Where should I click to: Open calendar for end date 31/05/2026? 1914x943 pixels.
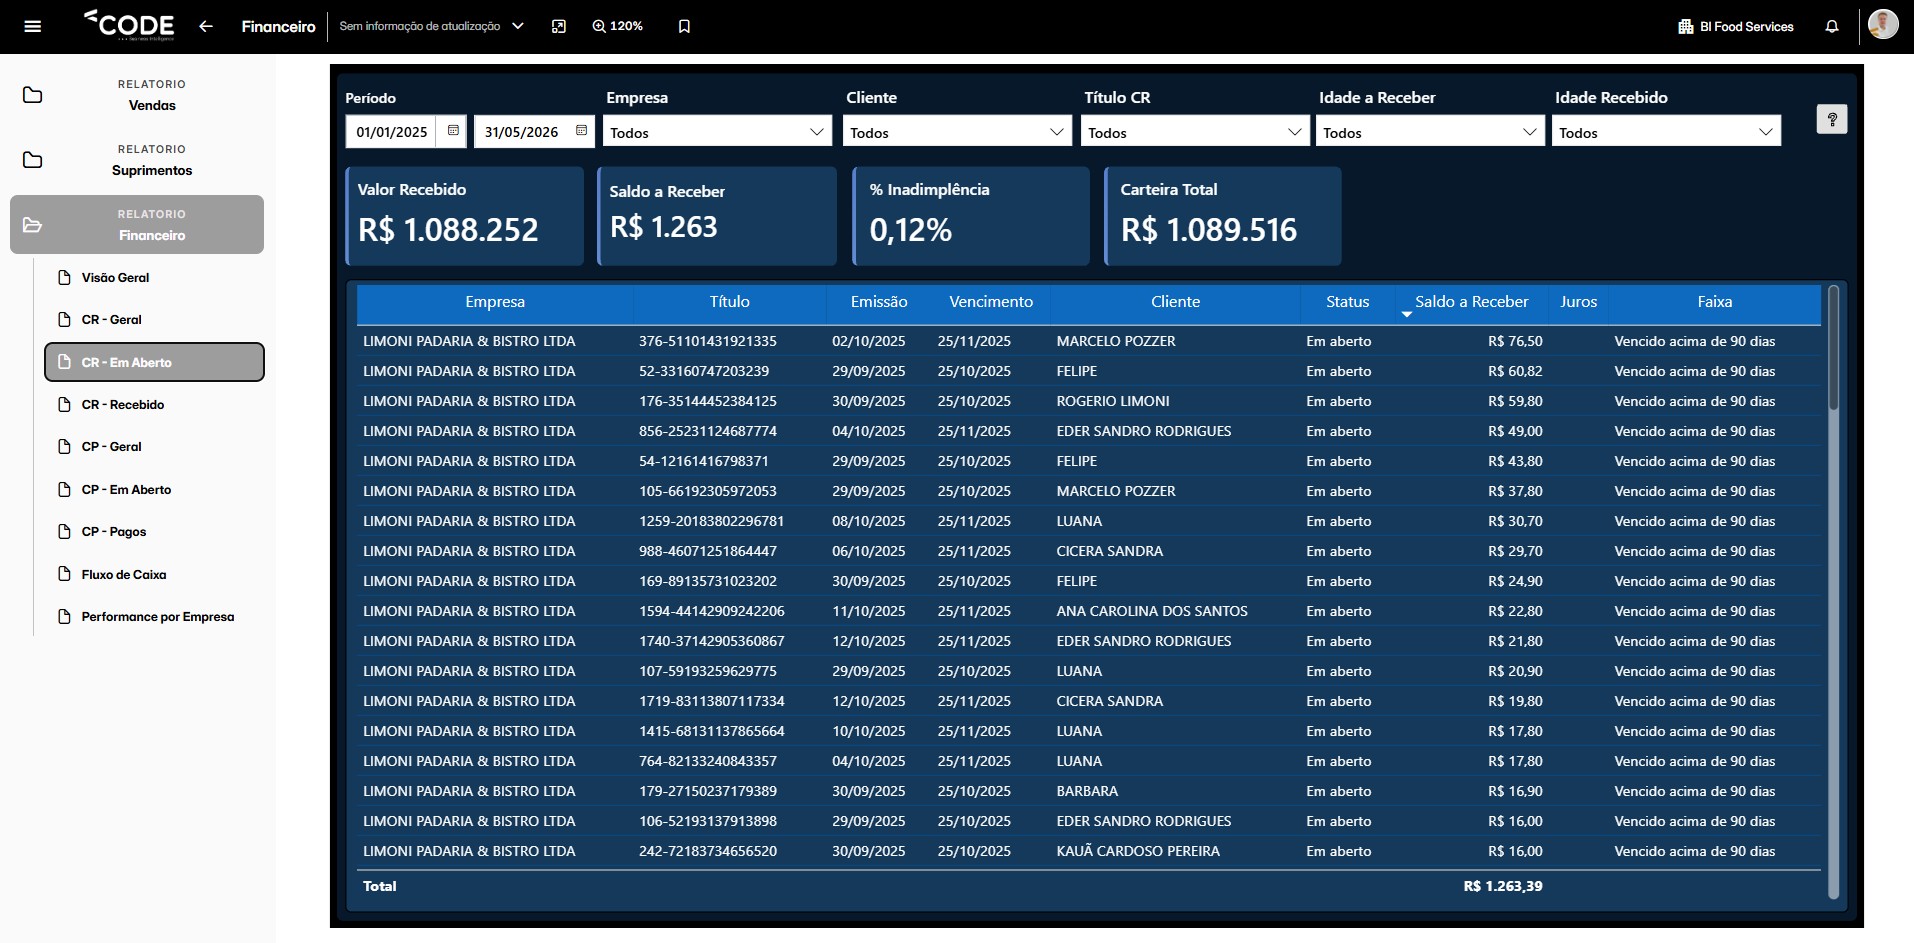tap(581, 131)
